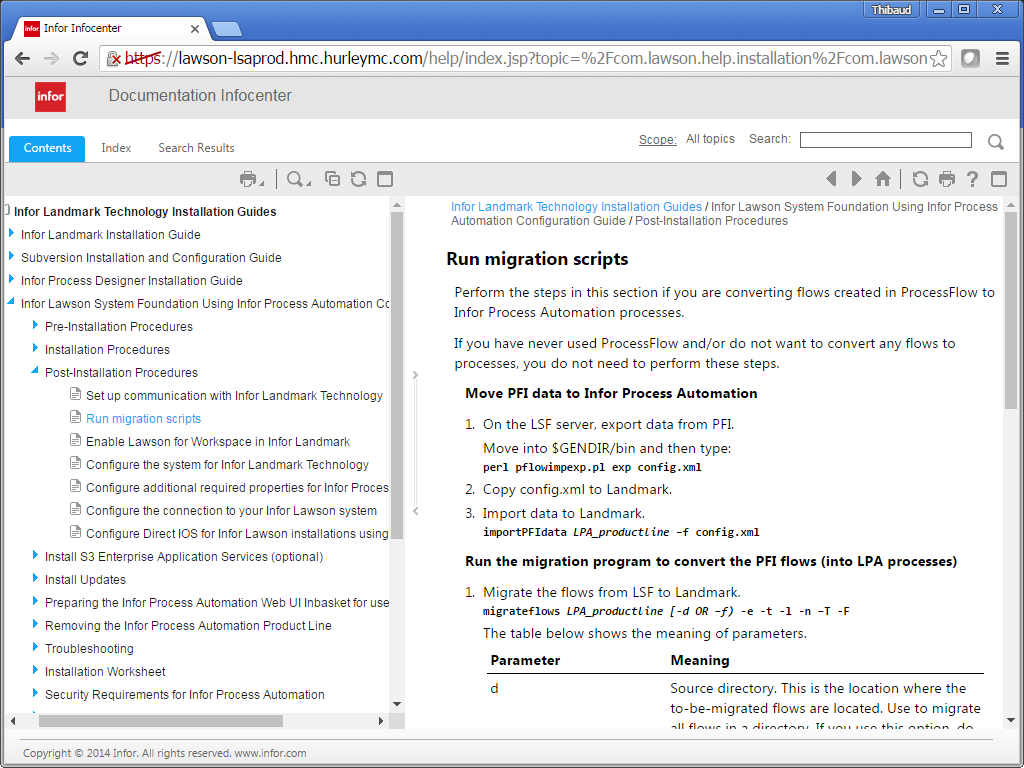Collapse Post-Installation Procedures tree node

[35, 372]
